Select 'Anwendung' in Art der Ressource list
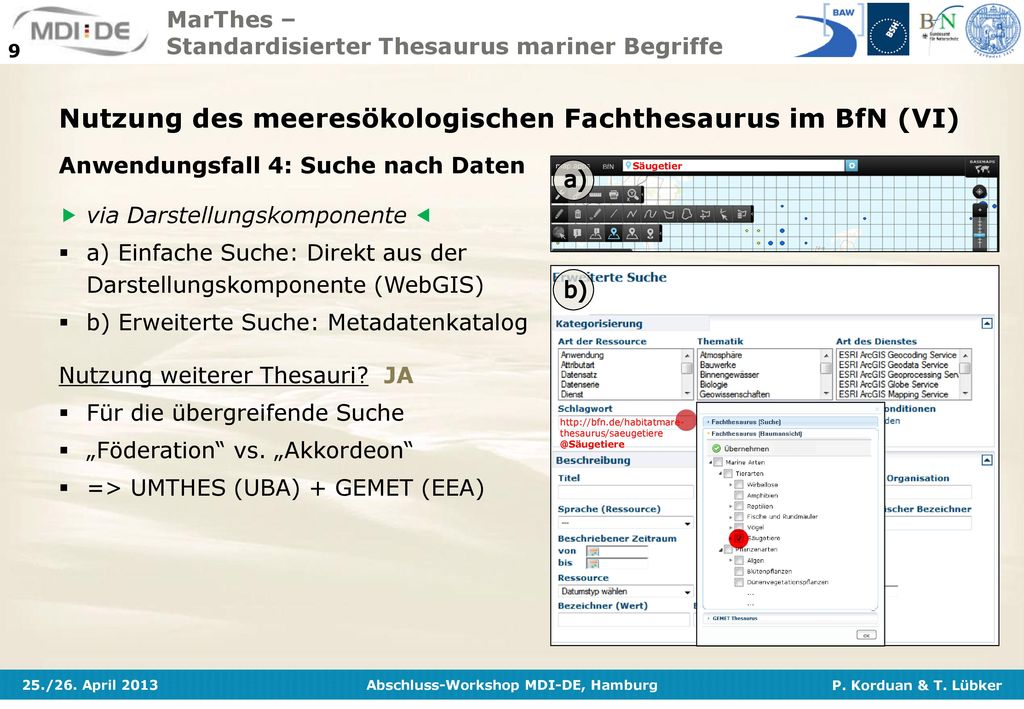This screenshot has height=709, width=1024. [582, 355]
